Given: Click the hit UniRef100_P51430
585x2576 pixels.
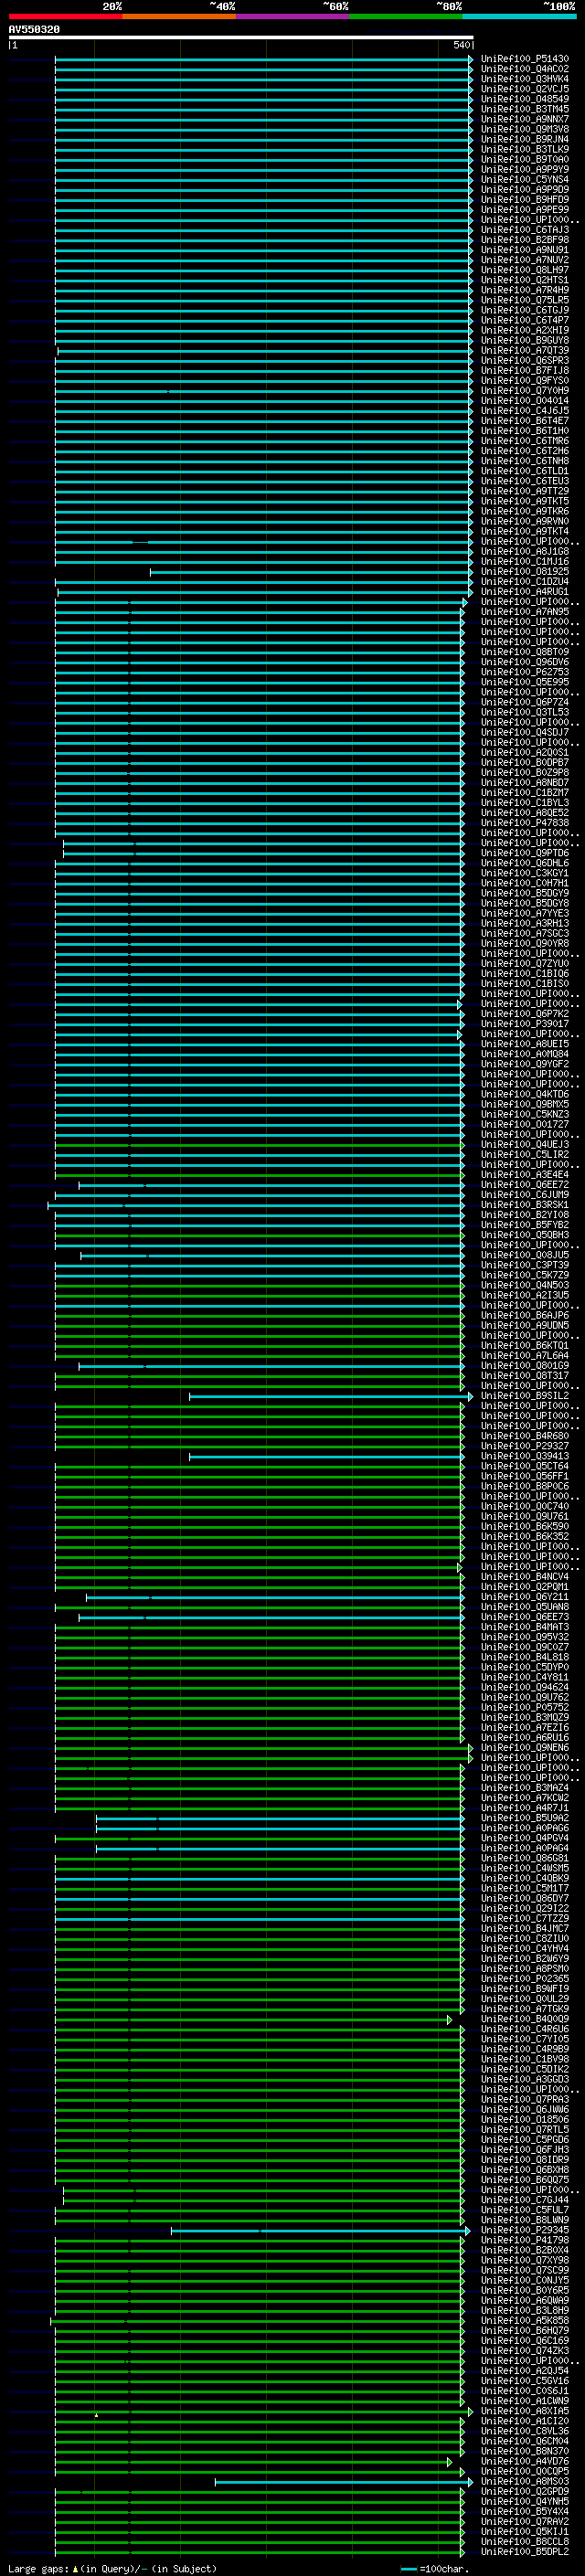Looking at the screenshot, I should pyautogui.click(x=525, y=59).
